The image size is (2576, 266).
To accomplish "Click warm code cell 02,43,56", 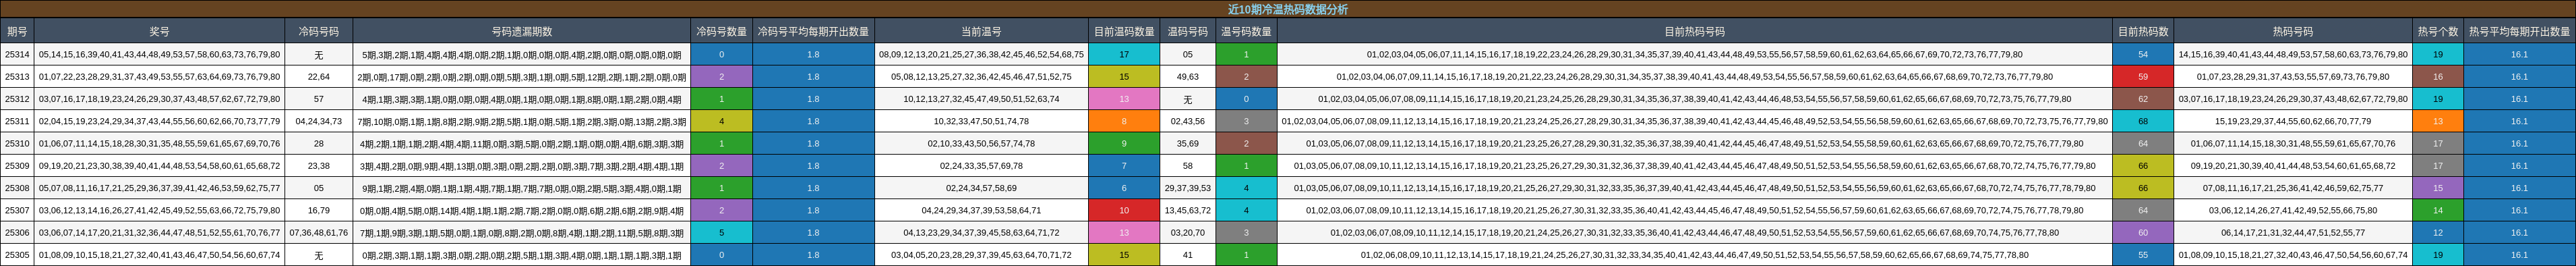I will pyautogui.click(x=1188, y=121).
